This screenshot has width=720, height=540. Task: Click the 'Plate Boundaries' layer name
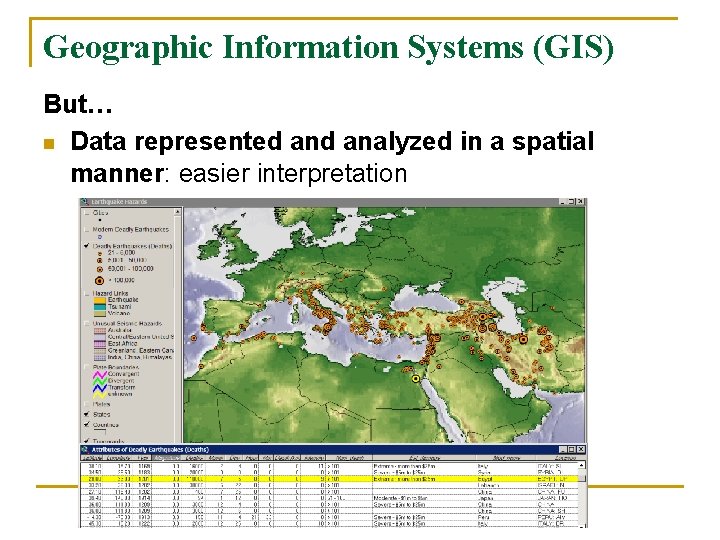pos(116,367)
